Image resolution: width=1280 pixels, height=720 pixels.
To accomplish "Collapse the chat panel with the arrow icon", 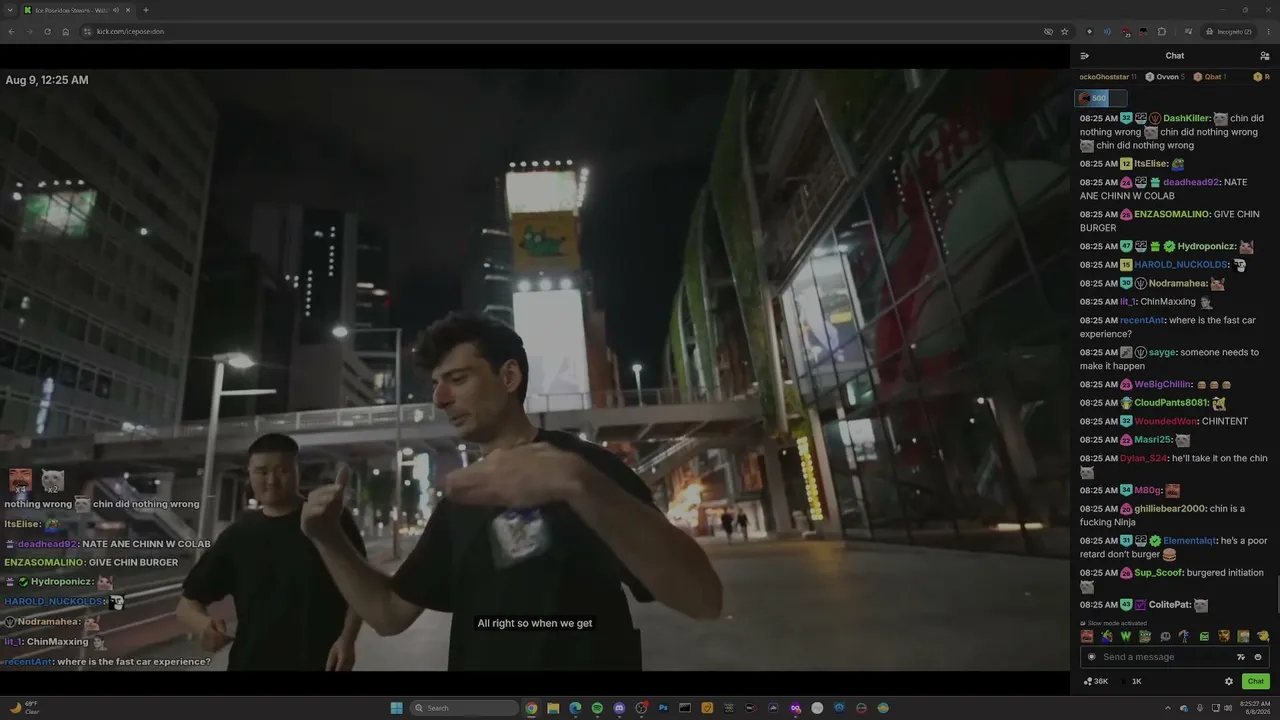I will point(1085,56).
